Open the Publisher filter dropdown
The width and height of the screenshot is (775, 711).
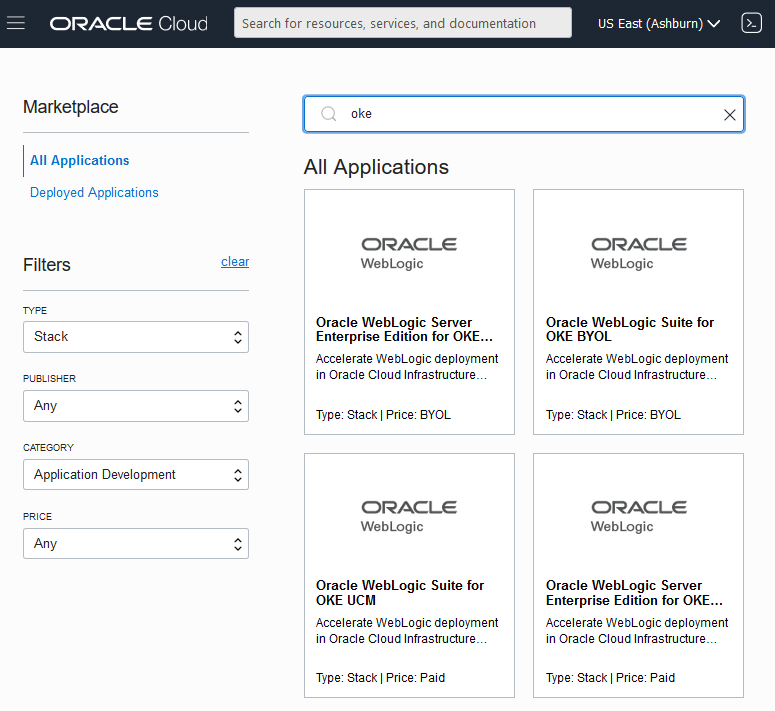136,406
